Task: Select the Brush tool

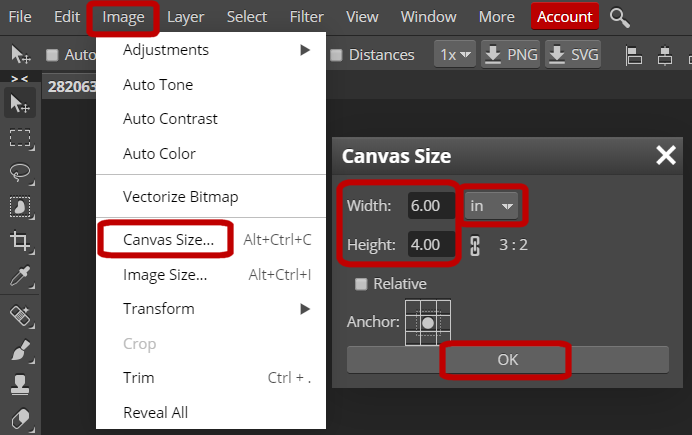Action: point(20,350)
